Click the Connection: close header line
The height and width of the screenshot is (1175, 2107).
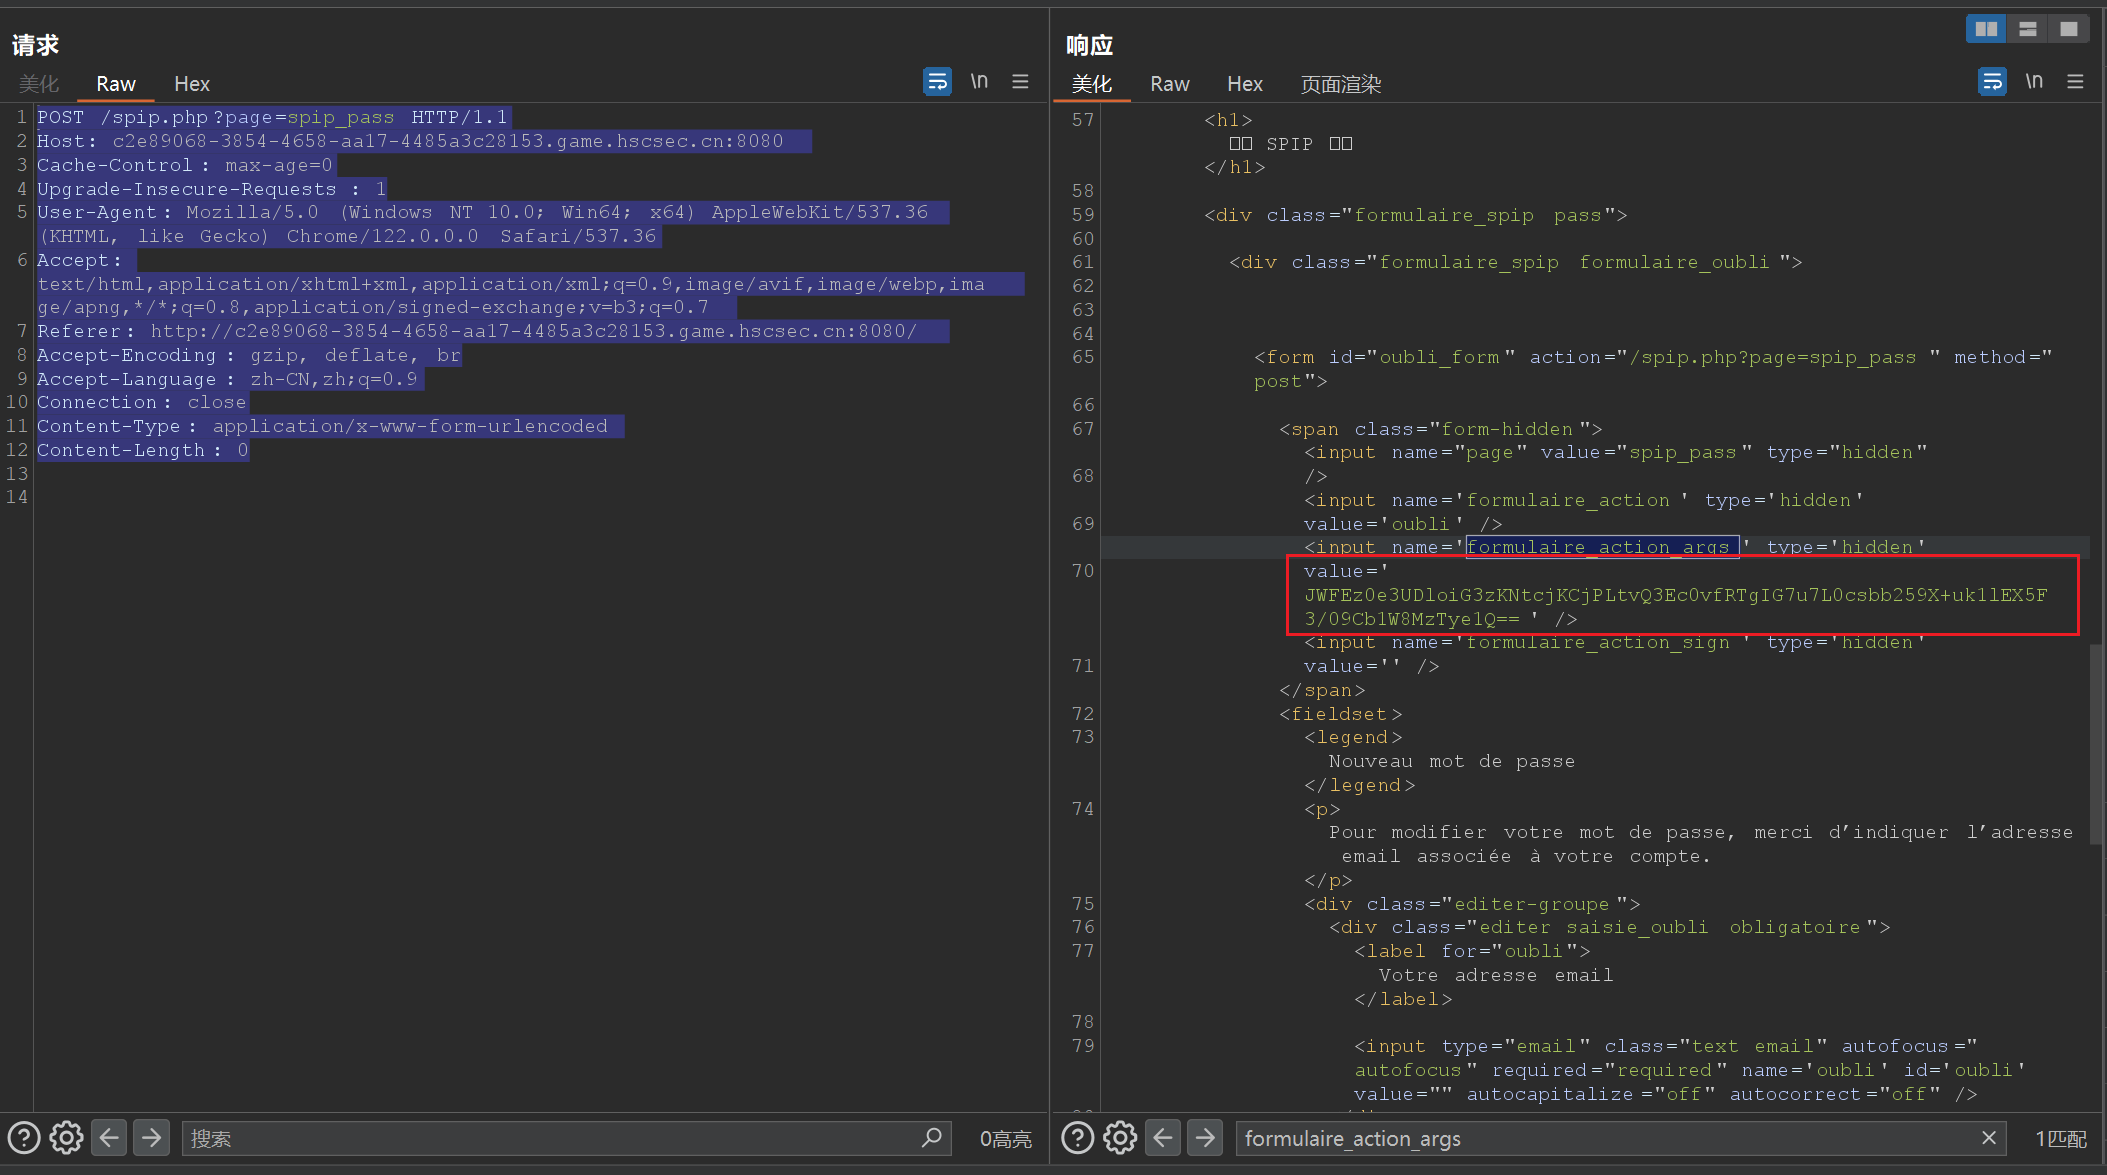pos(141,402)
